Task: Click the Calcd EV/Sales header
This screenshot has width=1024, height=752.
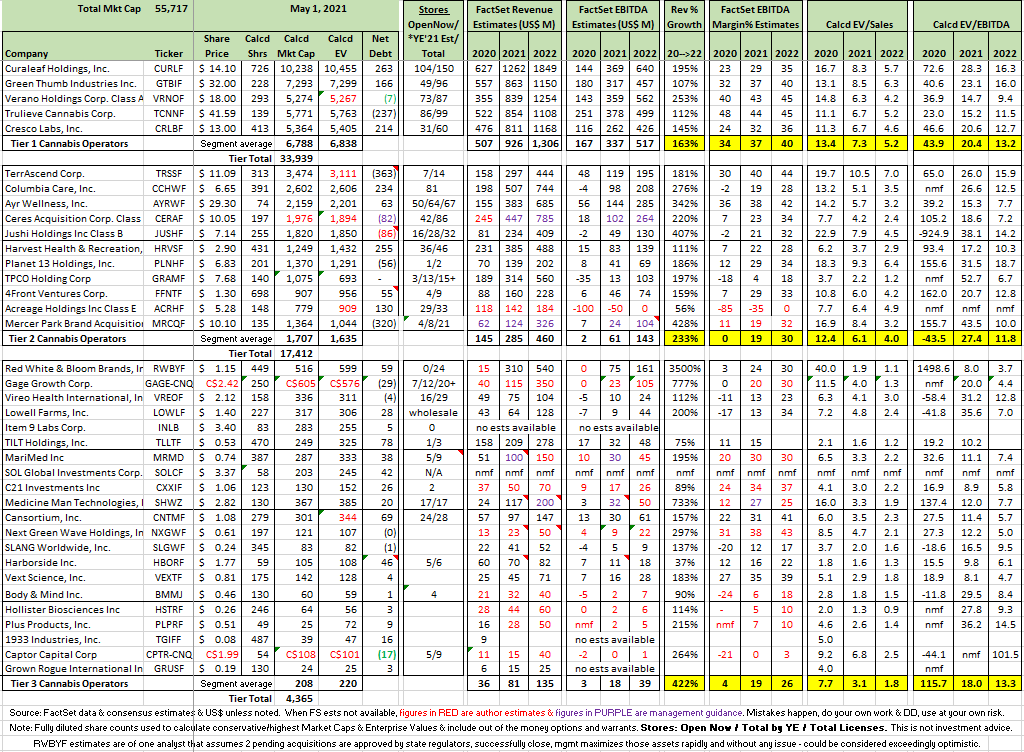Action: 859,24
